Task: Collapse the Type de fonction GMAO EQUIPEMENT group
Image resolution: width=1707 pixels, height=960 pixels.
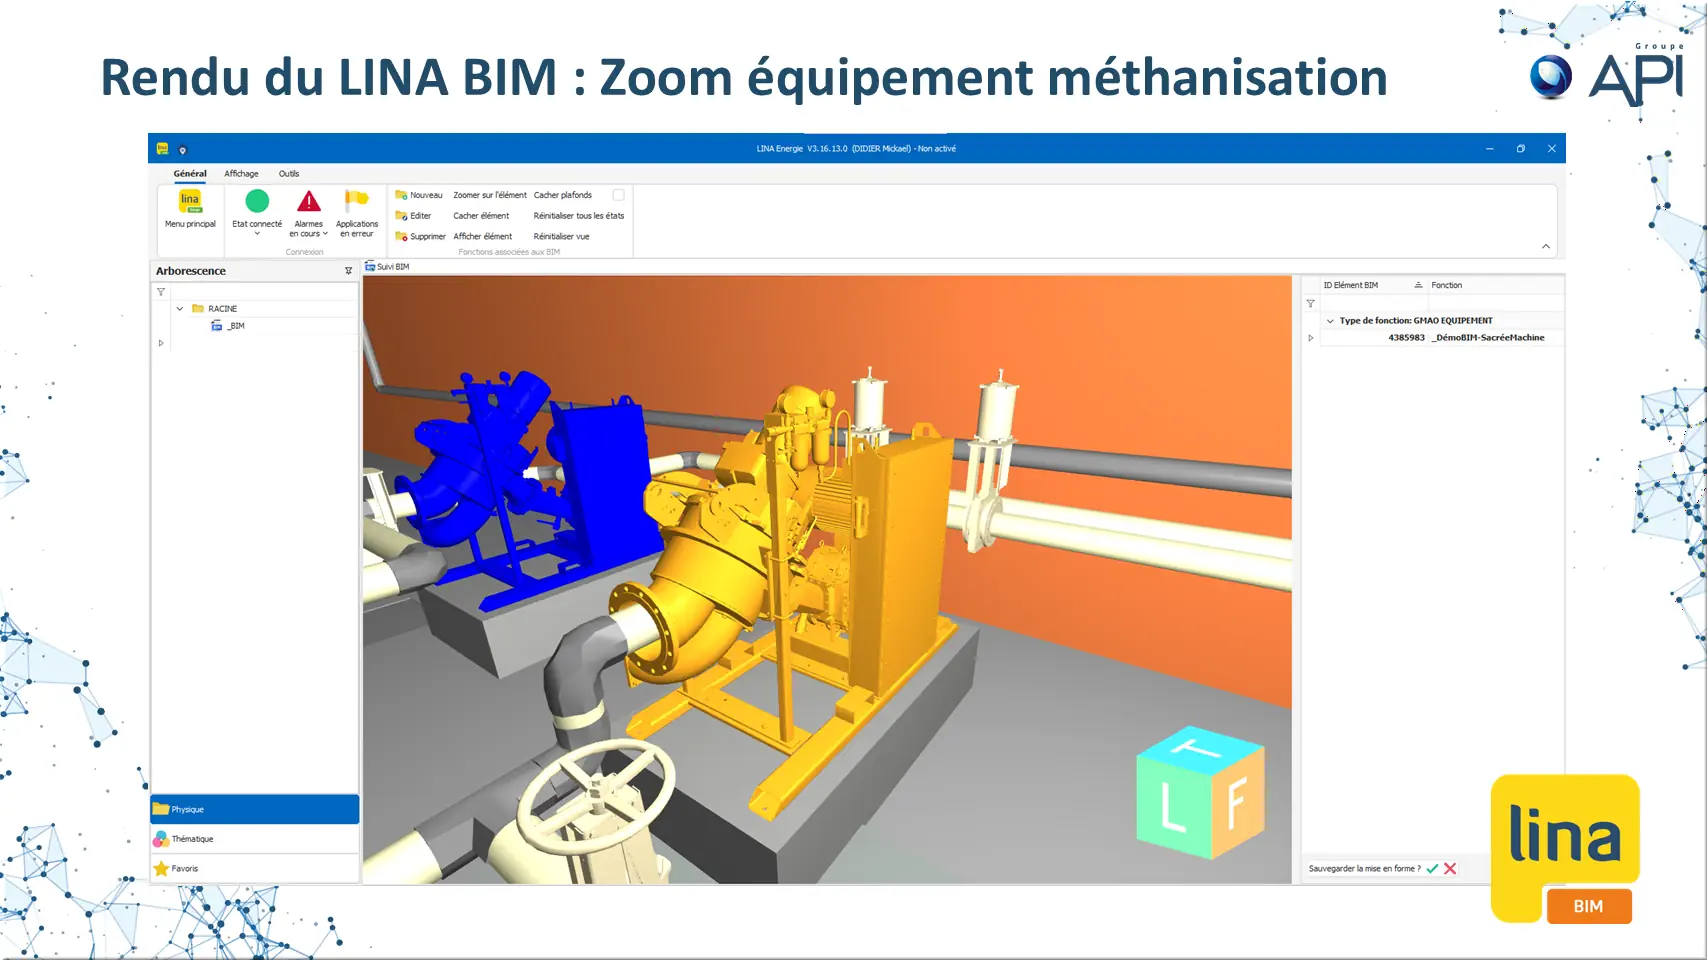Action: pos(1330,321)
